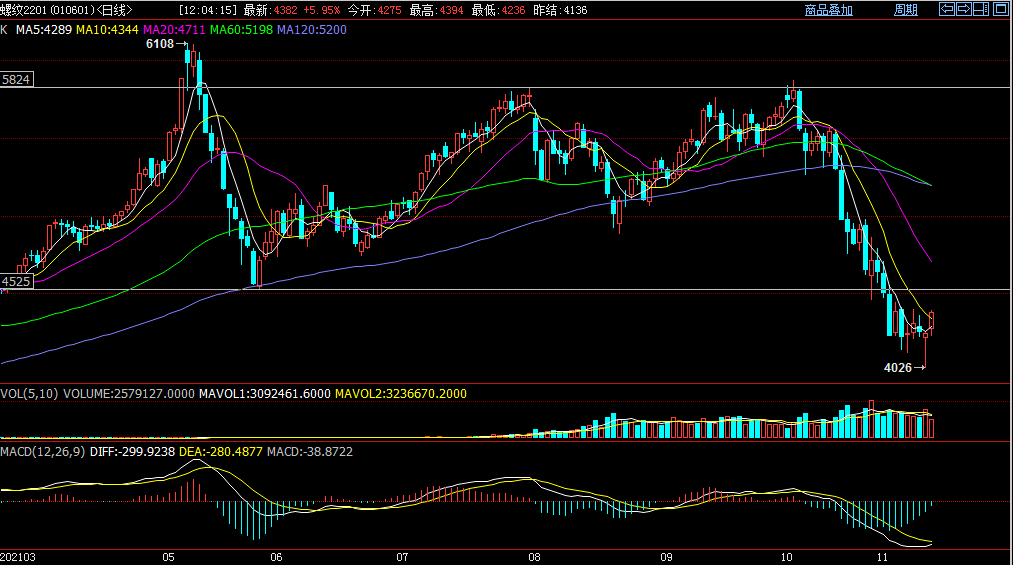Click the DEA:-280.4877 value
Viewport: 1013px width, 565px height.
click(x=221, y=452)
